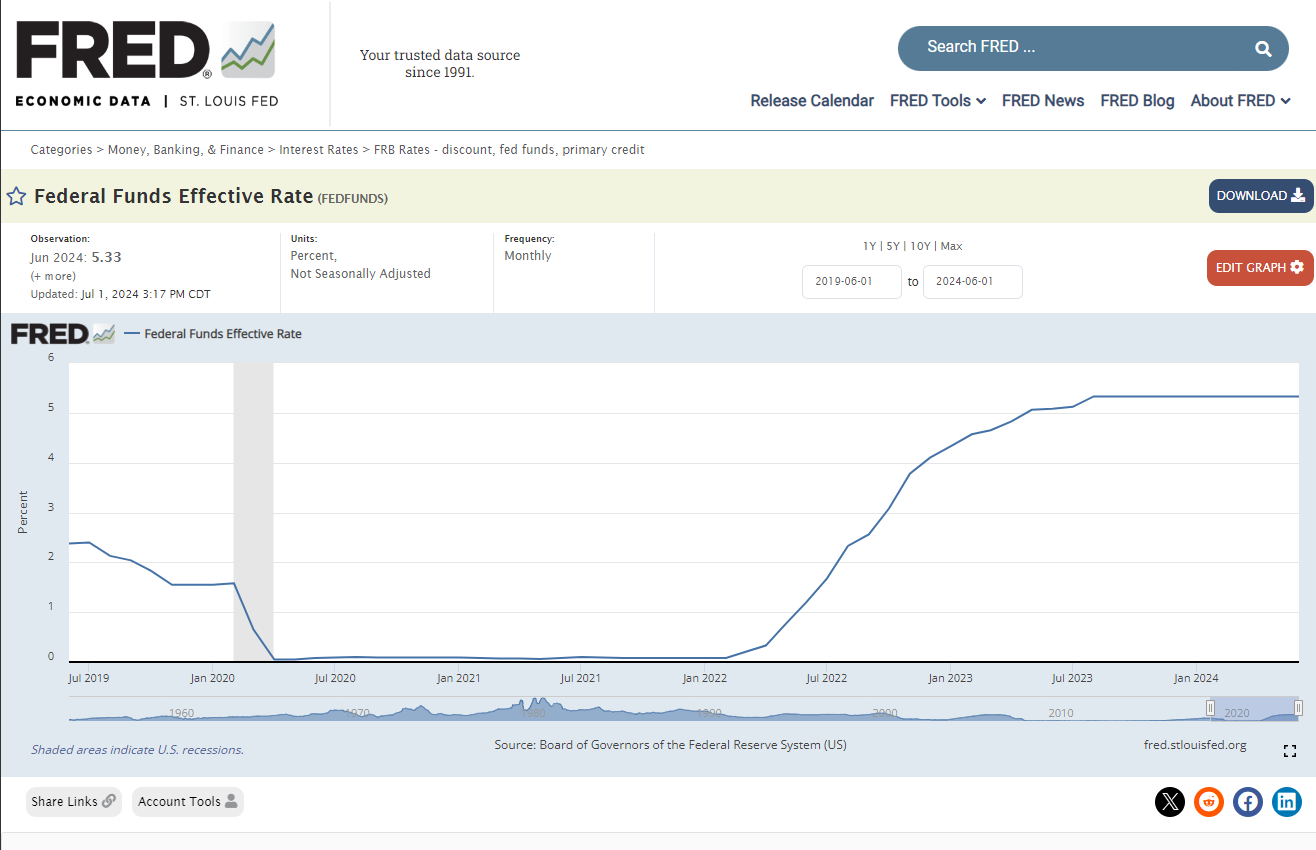Select the 1Y date range
1316x850 pixels.
pos(869,246)
